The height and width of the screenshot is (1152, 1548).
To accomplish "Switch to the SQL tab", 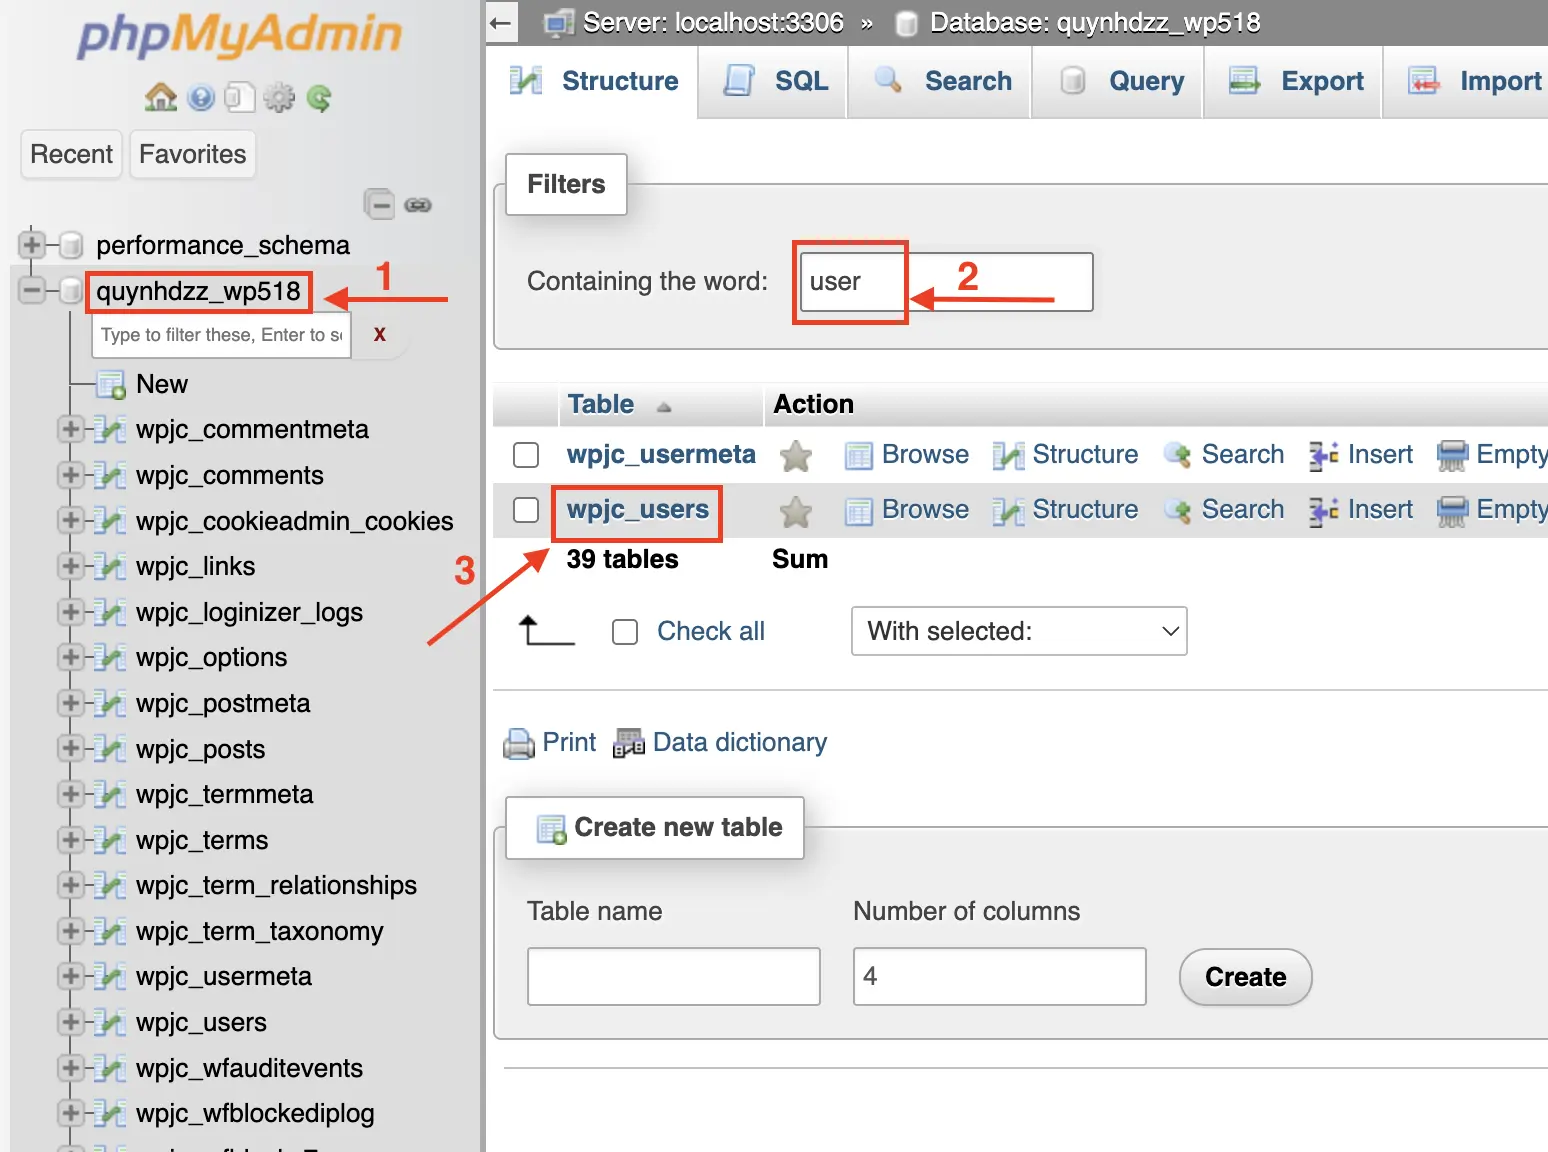I will click(x=776, y=81).
